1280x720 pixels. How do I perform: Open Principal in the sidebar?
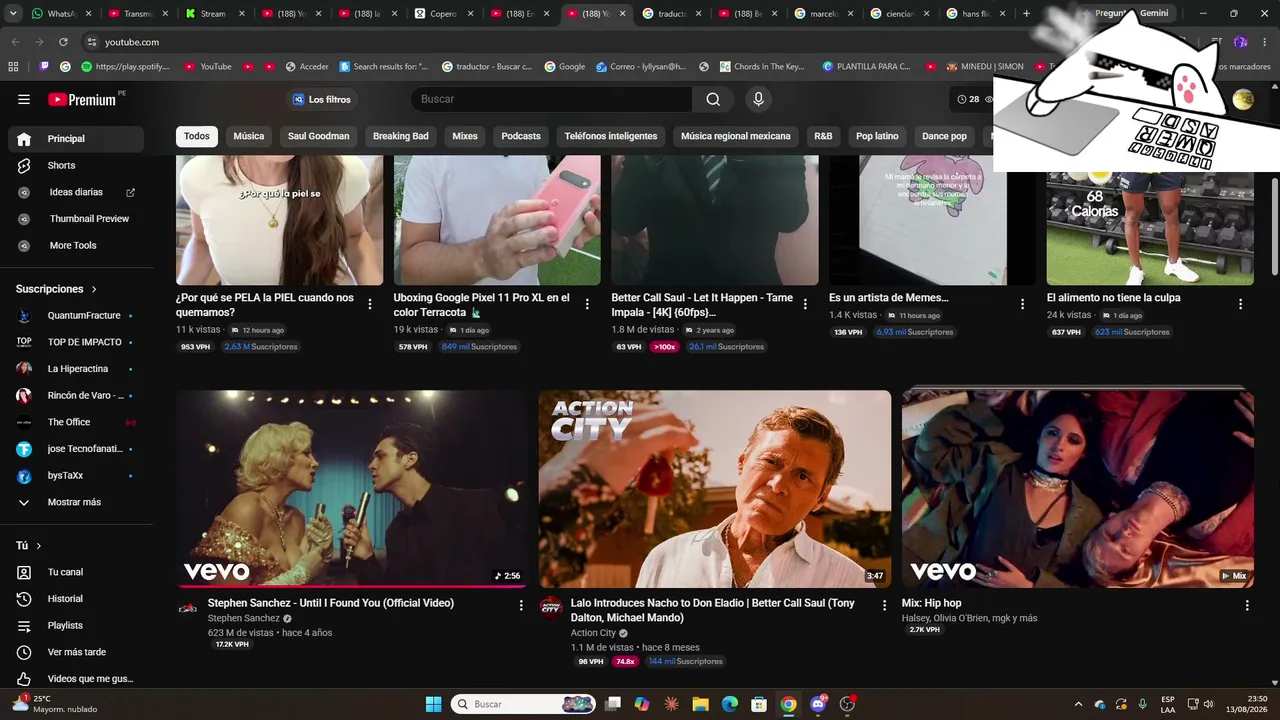76,139
